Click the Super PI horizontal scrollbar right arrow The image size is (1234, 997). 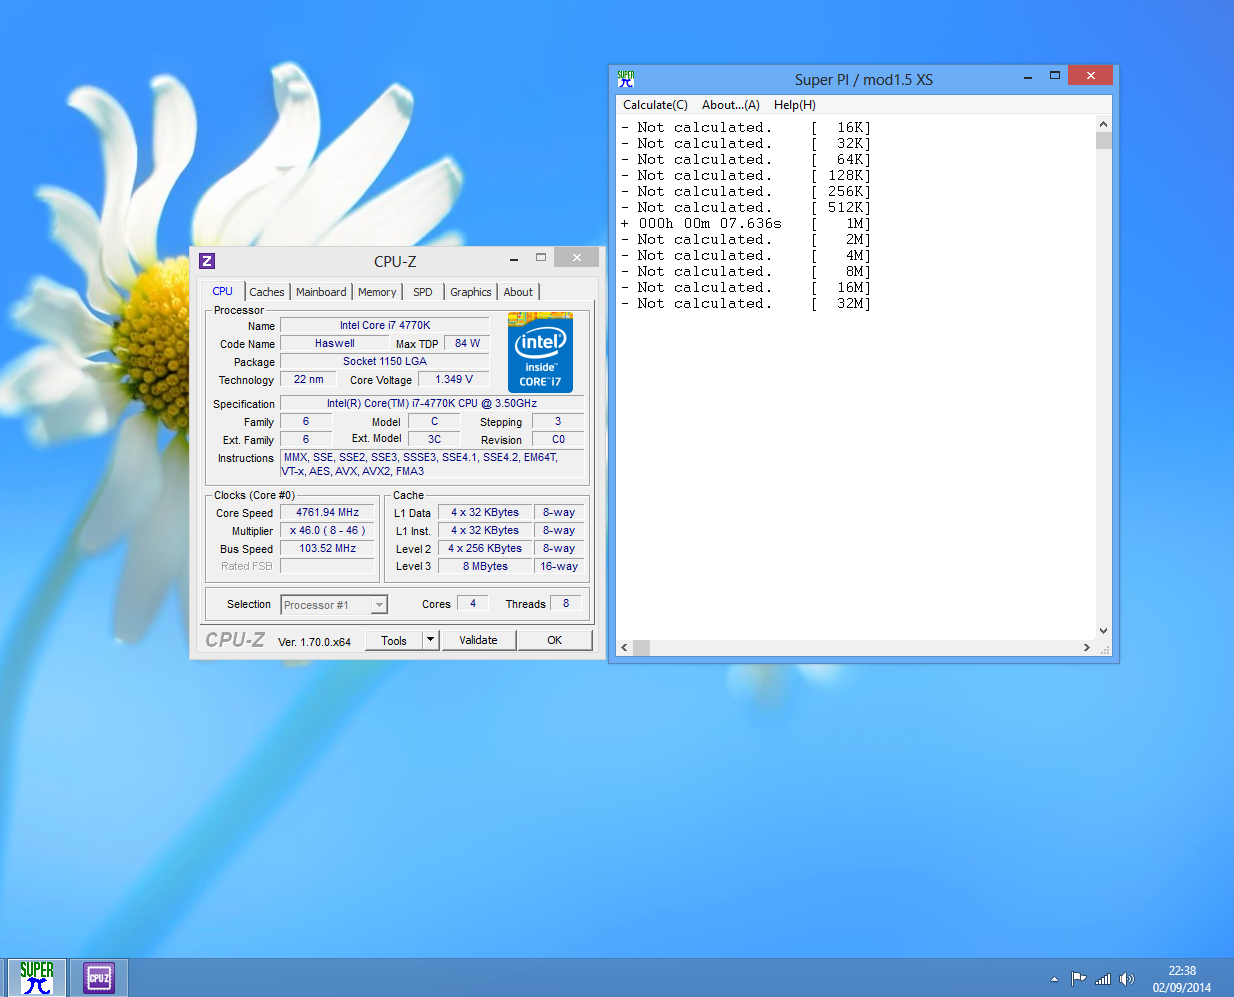point(1087,648)
